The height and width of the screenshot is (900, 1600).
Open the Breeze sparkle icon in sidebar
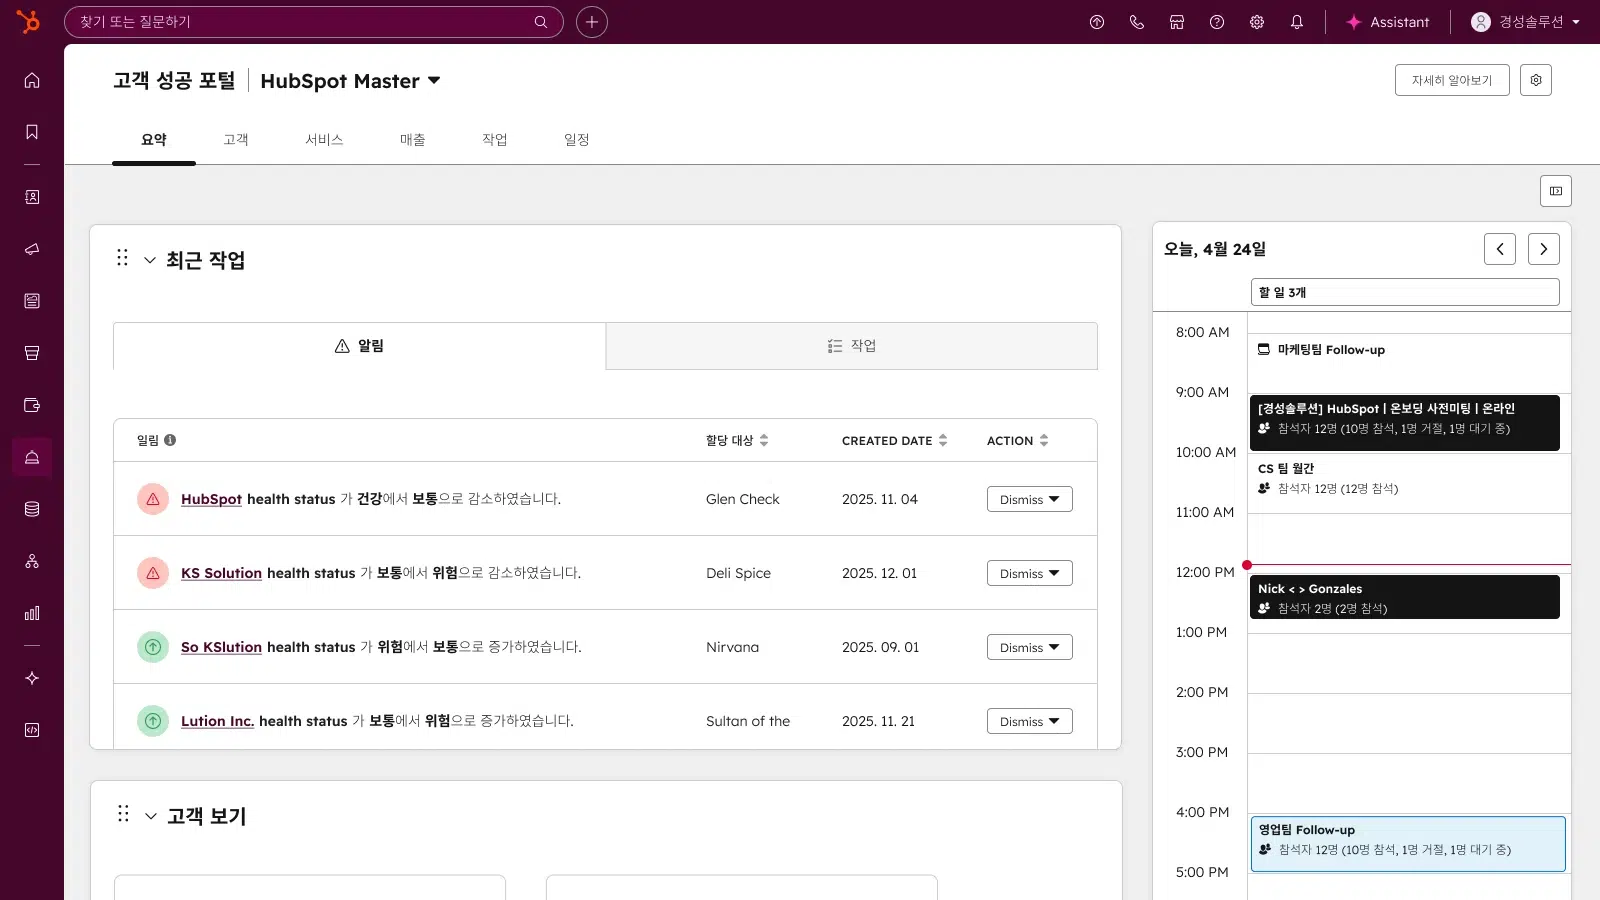pos(32,678)
